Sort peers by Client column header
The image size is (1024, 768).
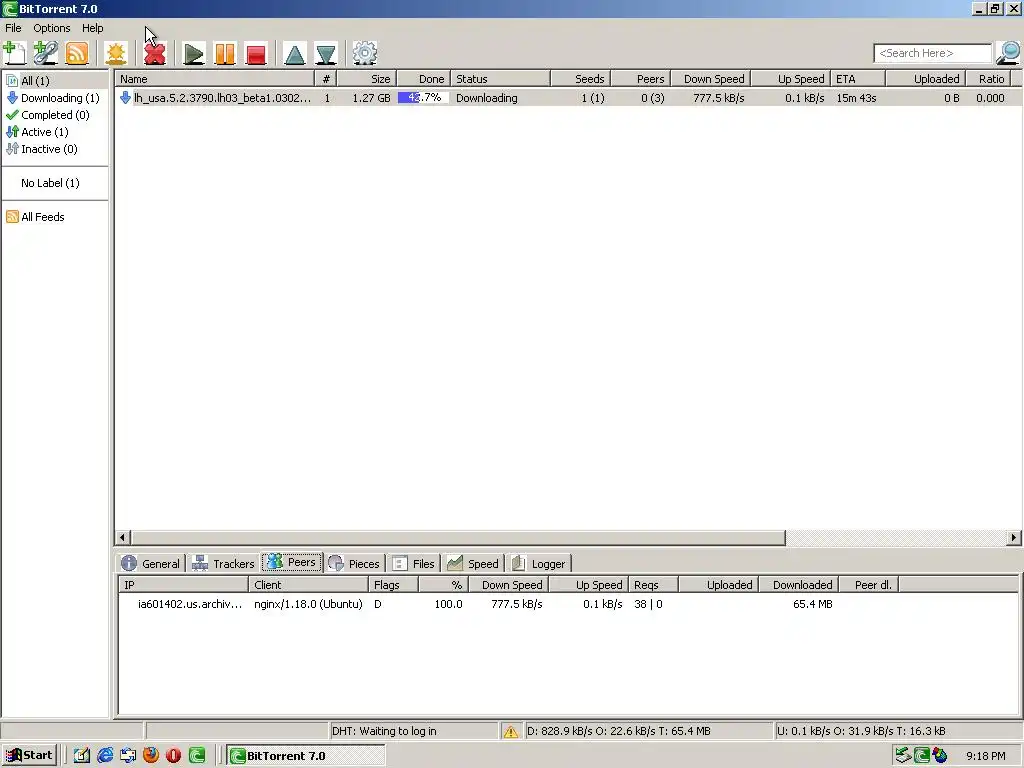(308, 585)
